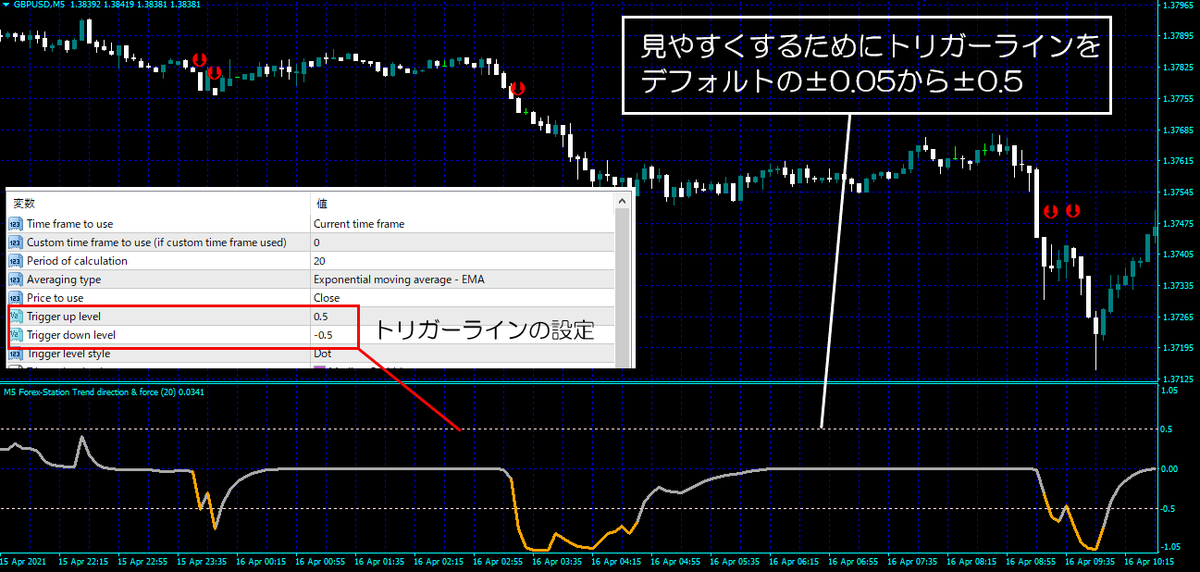1200x572 pixels.
Task: Edit the Price to use value Close
Action: (327, 298)
